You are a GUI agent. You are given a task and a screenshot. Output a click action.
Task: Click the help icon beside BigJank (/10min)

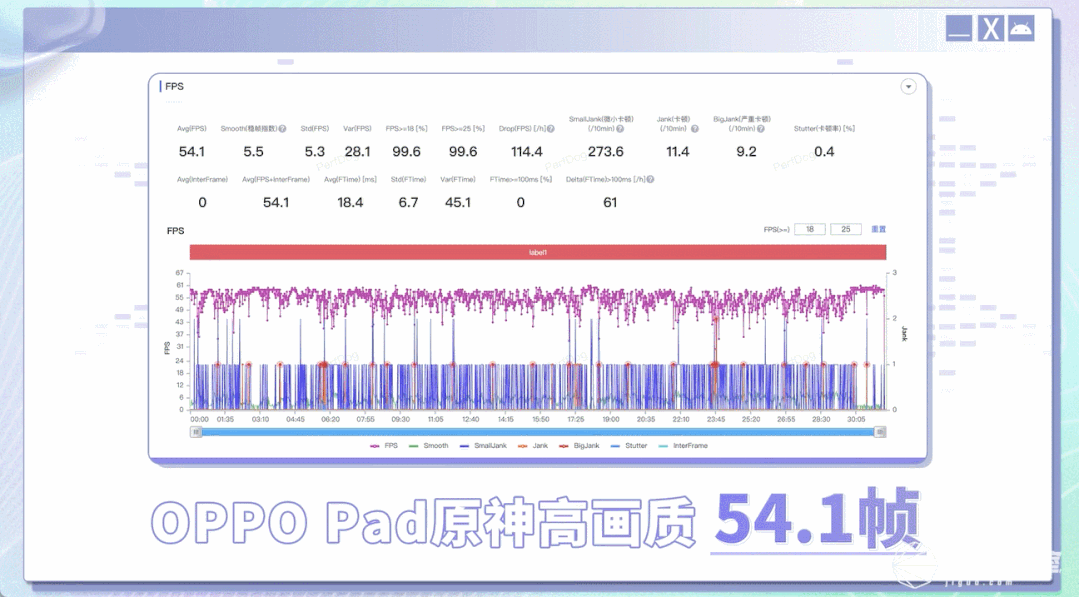pyautogui.click(x=760, y=129)
